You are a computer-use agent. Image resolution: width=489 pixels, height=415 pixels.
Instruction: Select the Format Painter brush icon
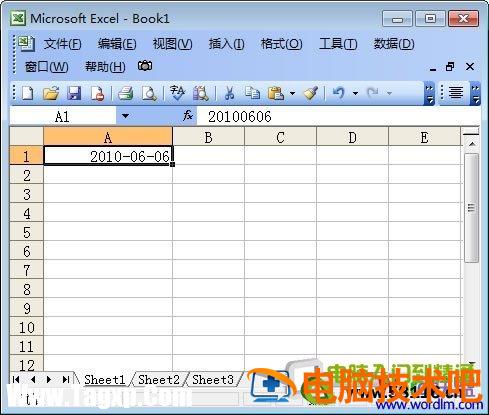pos(311,93)
